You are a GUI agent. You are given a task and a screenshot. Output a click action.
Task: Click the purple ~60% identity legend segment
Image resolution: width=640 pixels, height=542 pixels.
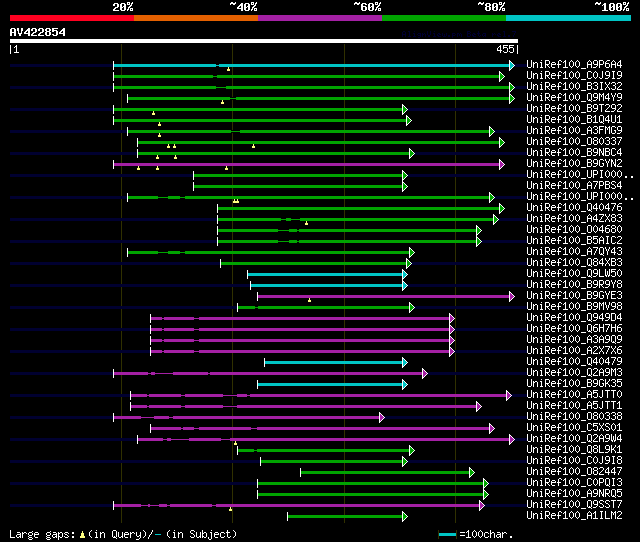coord(320,18)
